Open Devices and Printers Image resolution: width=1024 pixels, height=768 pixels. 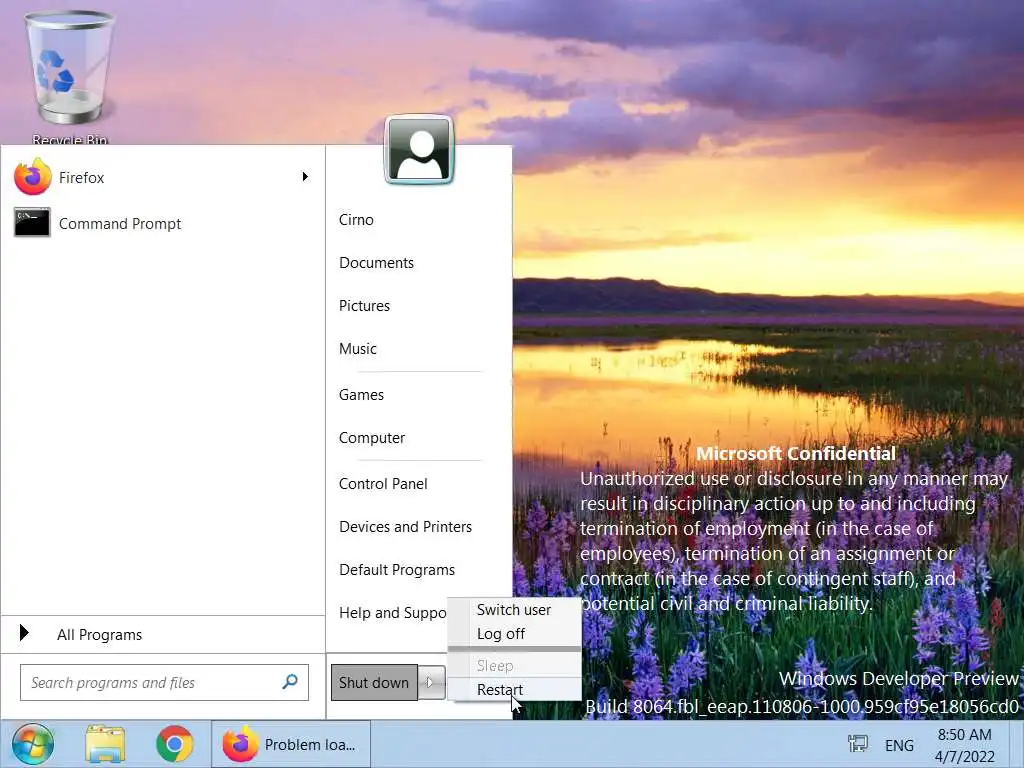tap(405, 526)
